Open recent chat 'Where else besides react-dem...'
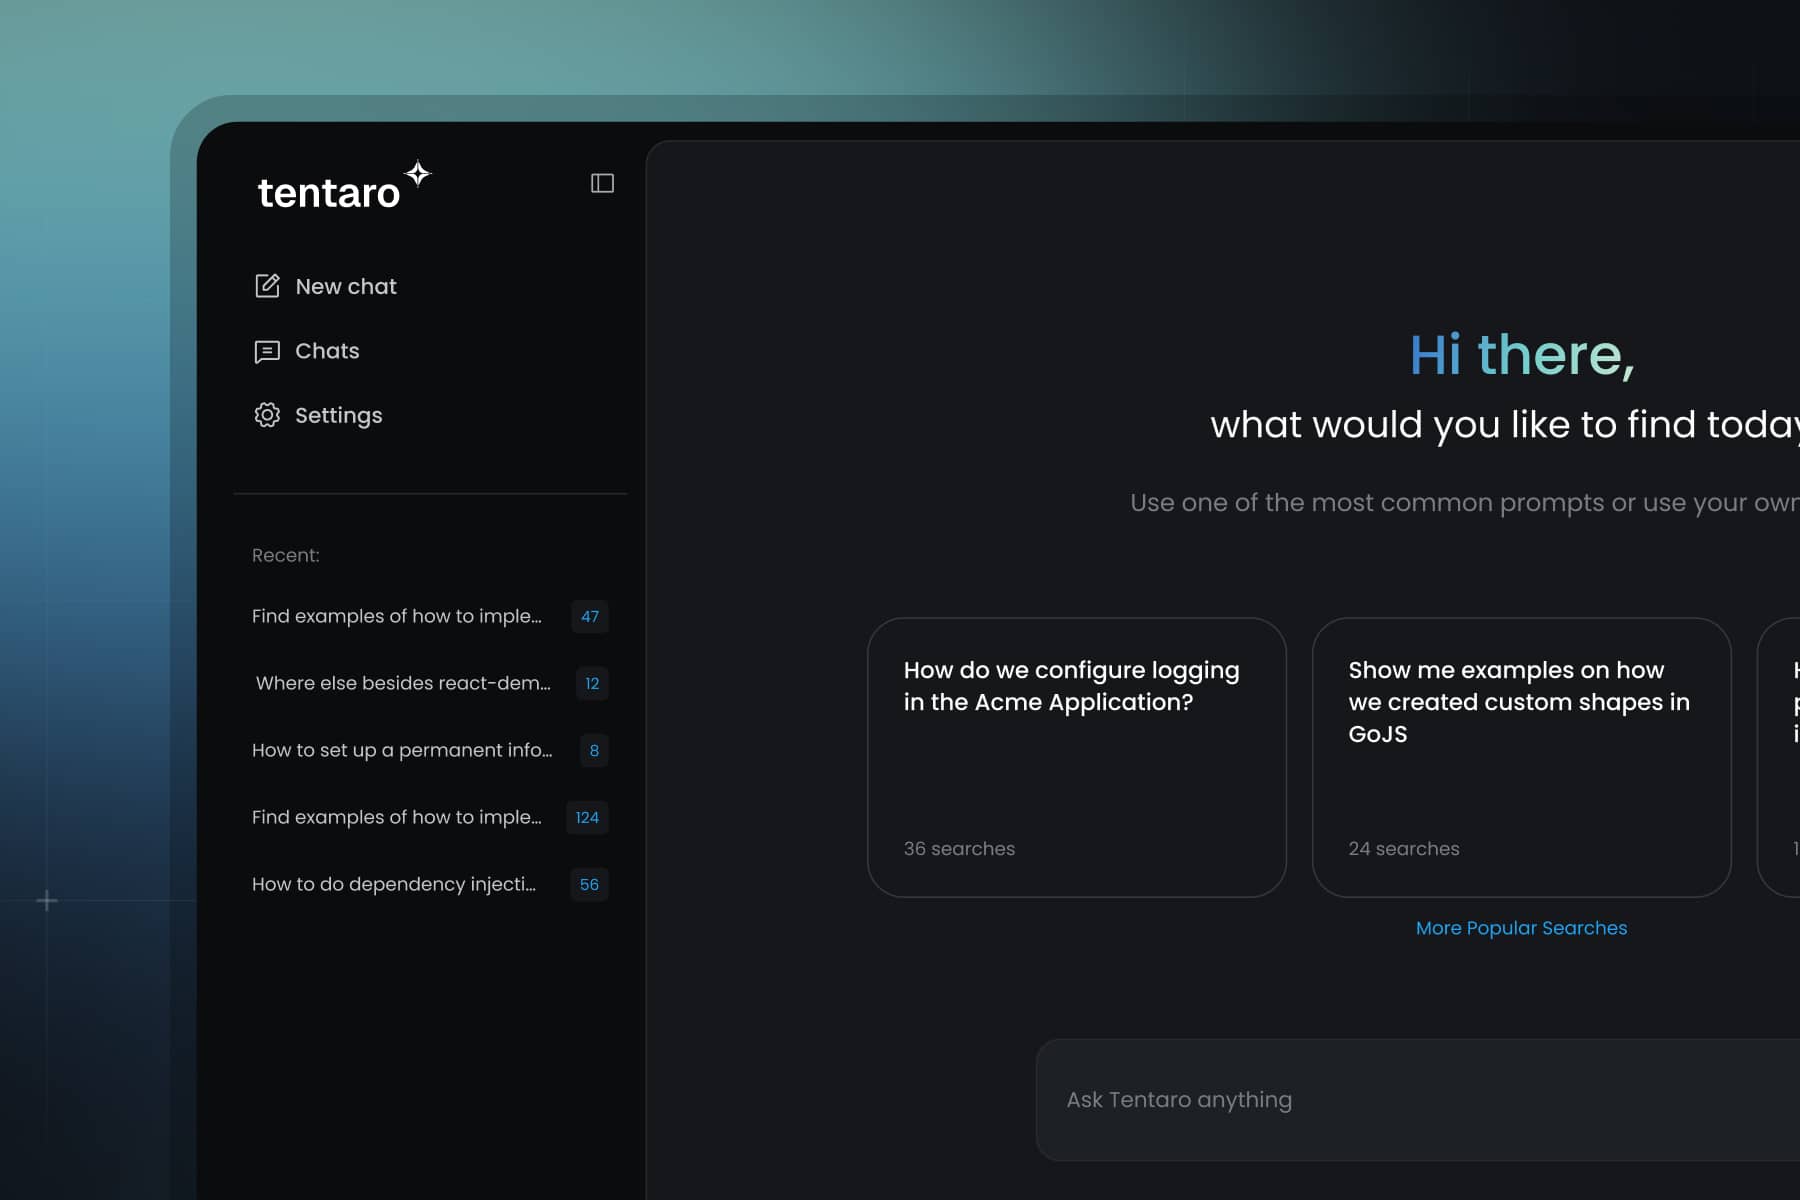Image resolution: width=1800 pixels, height=1200 pixels. [430, 683]
